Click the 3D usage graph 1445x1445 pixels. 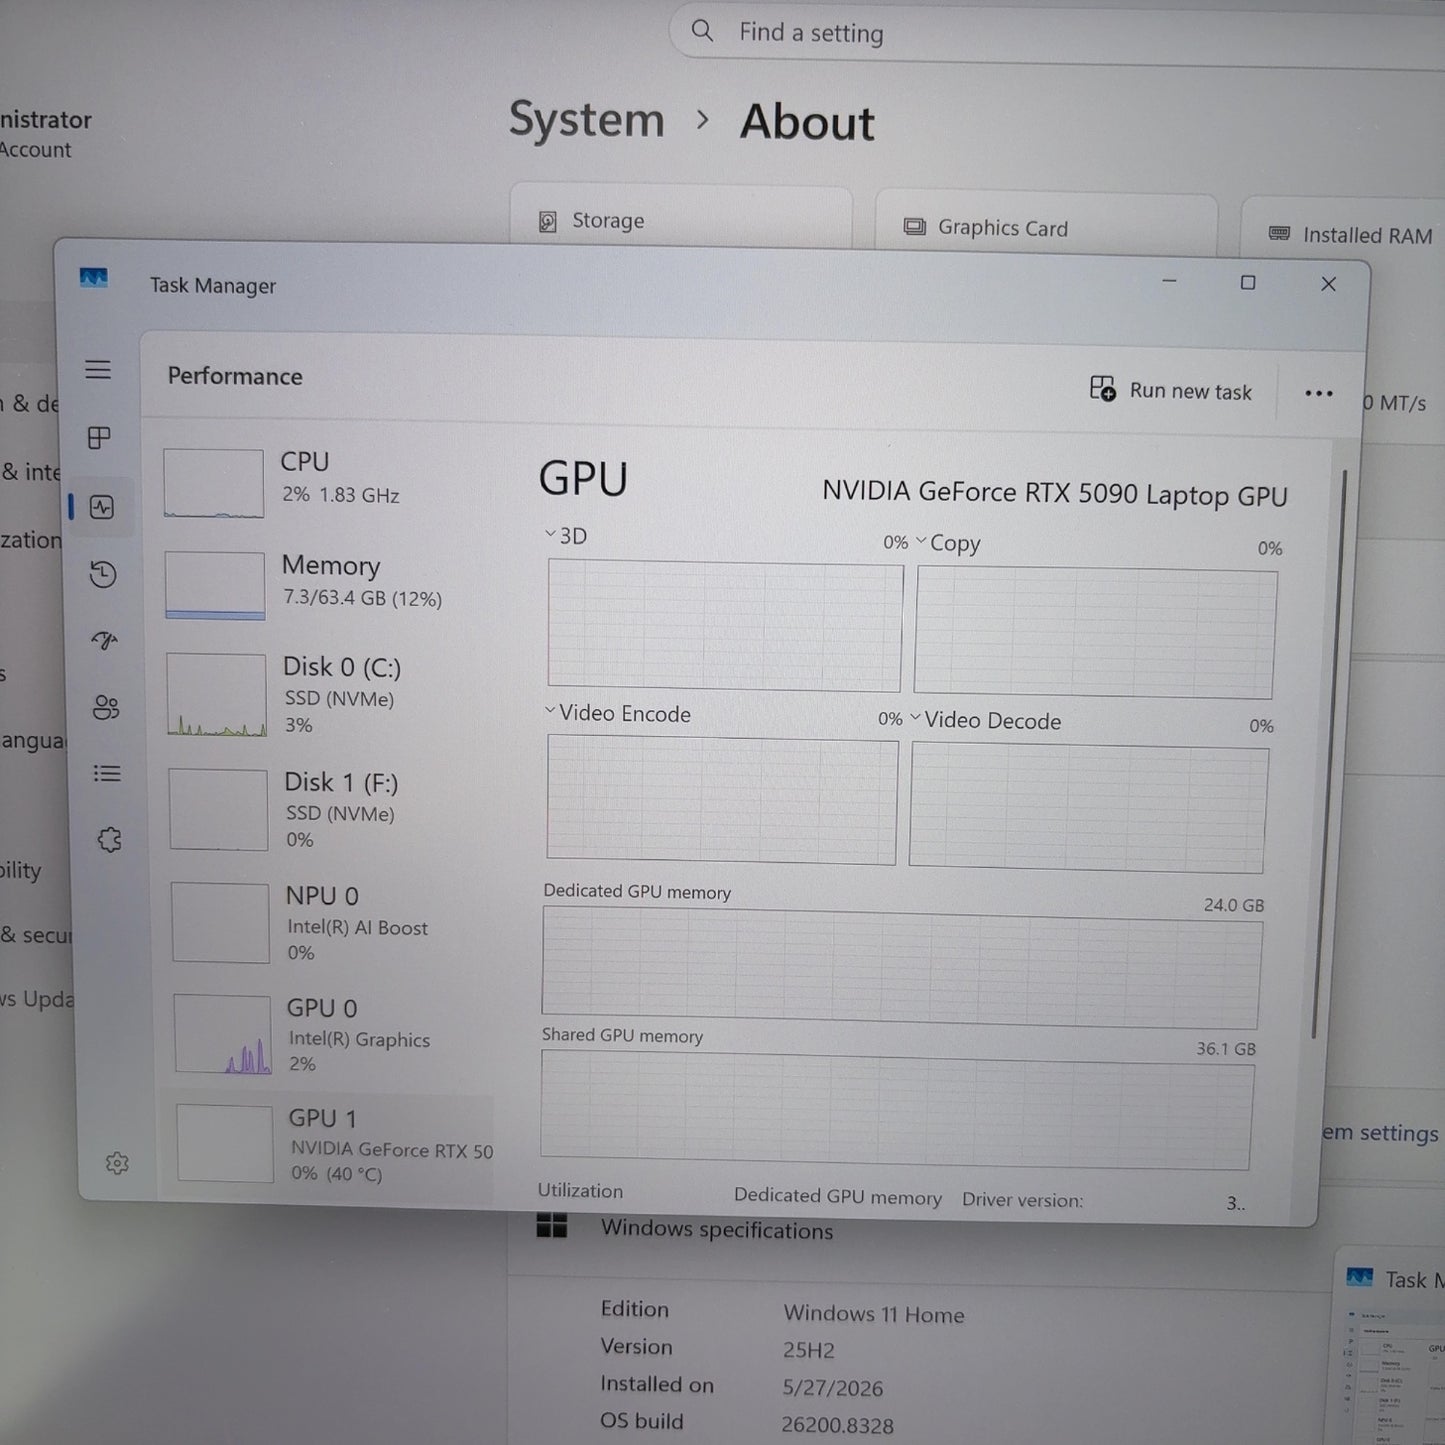[x=725, y=626]
